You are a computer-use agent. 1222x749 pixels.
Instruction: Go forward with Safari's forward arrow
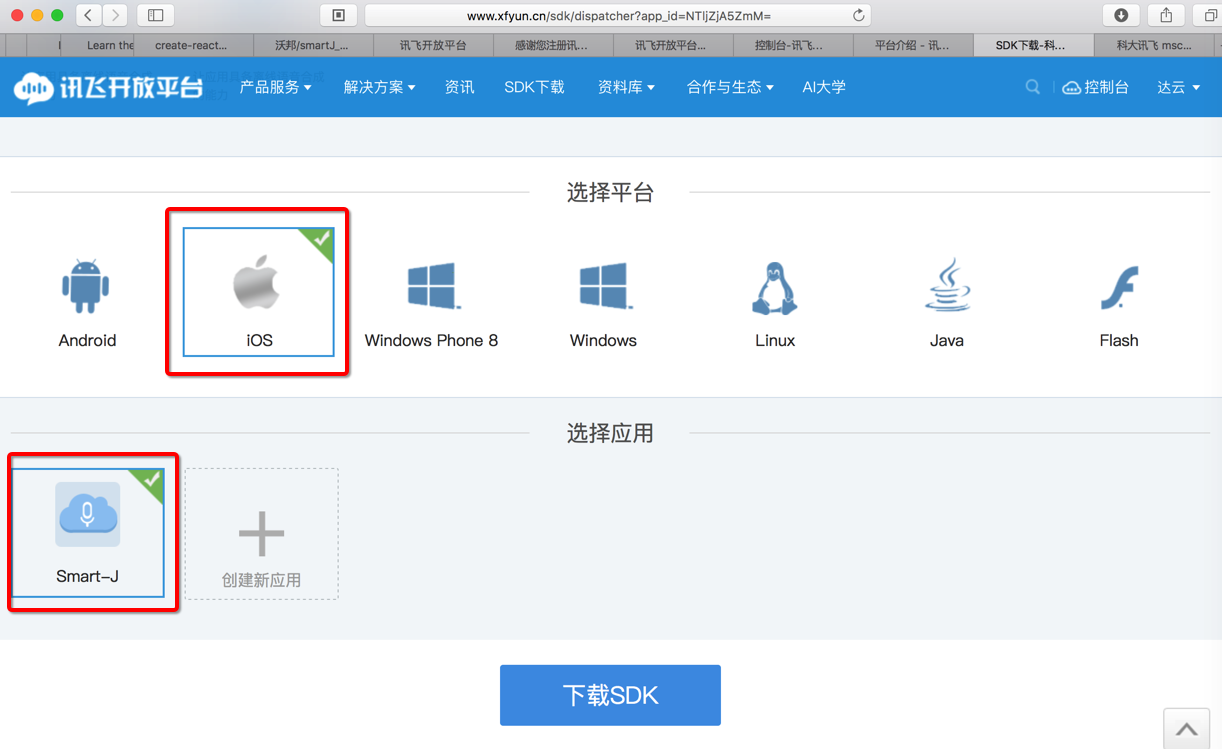click(116, 15)
